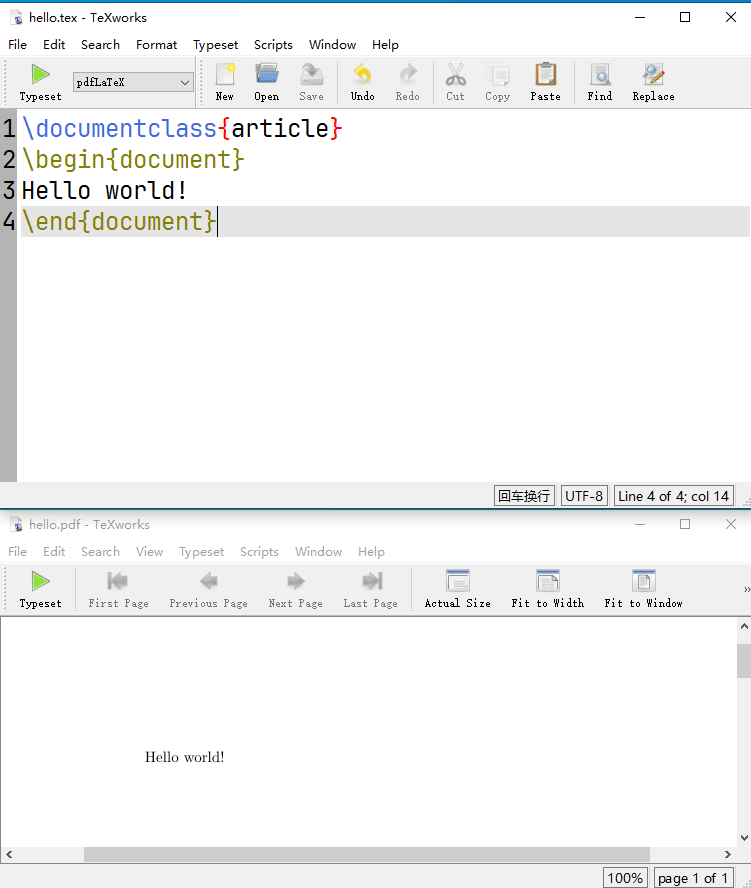
Task: Expand the PDF toolbar overflow chevron
Action: tap(746, 590)
